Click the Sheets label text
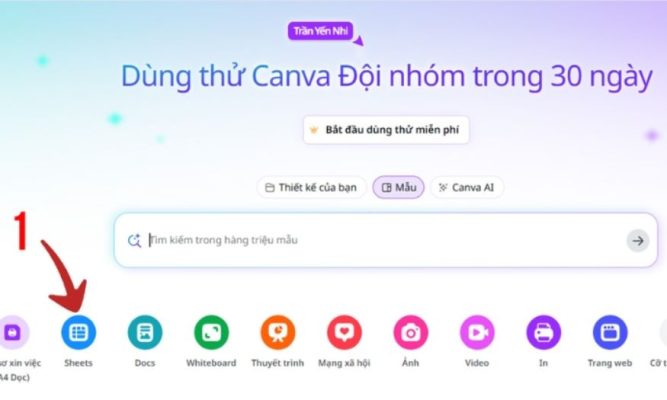 (x=78, y=363)
